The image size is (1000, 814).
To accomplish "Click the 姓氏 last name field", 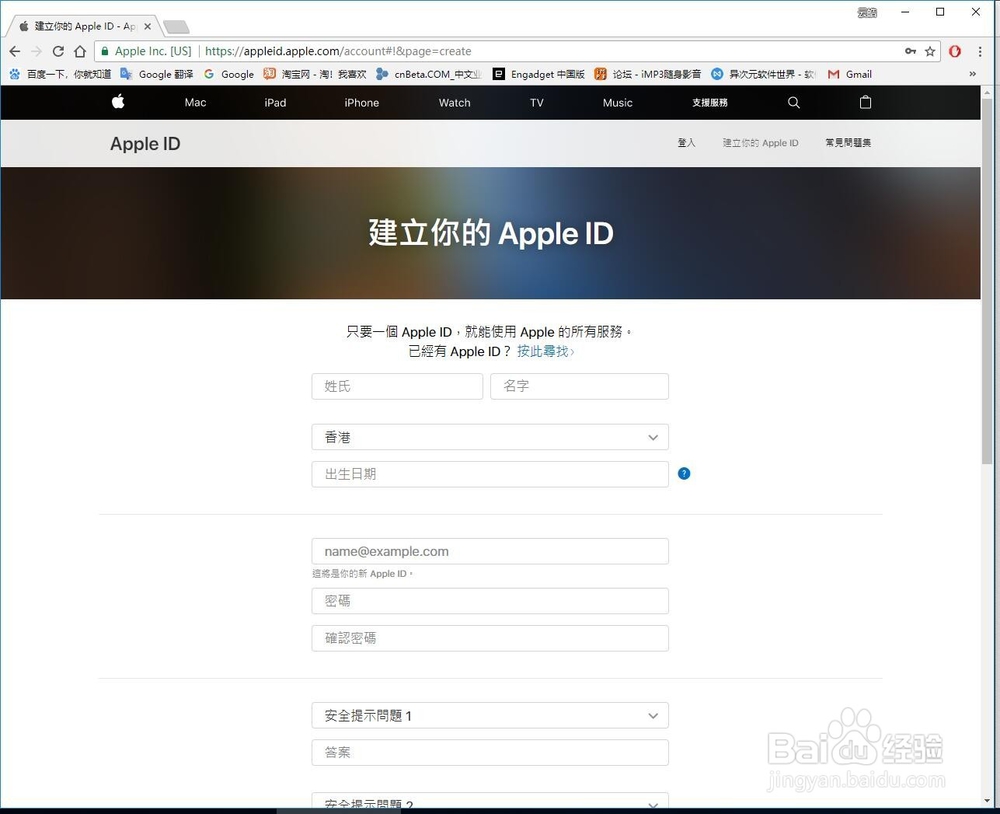I will 397,386.
